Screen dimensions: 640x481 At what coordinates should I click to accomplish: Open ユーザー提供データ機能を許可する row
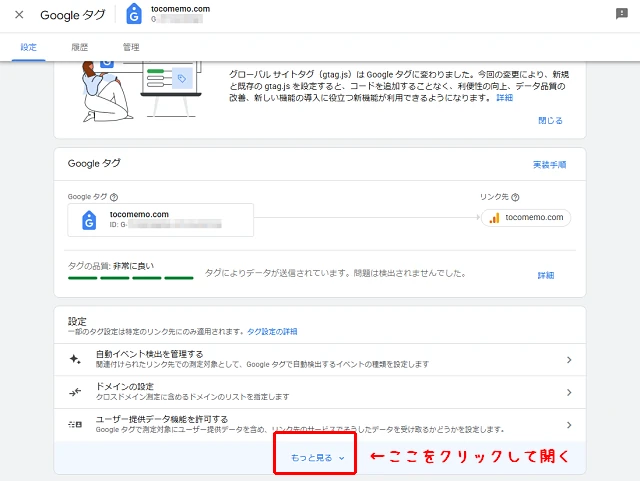click(320, 425)
